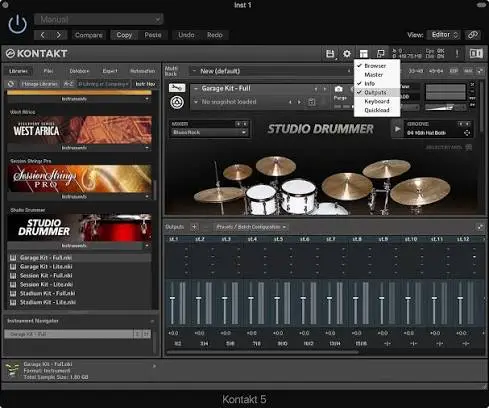The image size is (489, 408).
Task: Toggle Instr Nav button
Action: (145, 84)
